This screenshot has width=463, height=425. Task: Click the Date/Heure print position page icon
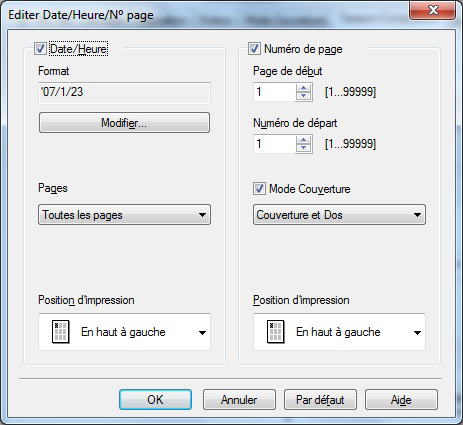pos(61,332)
